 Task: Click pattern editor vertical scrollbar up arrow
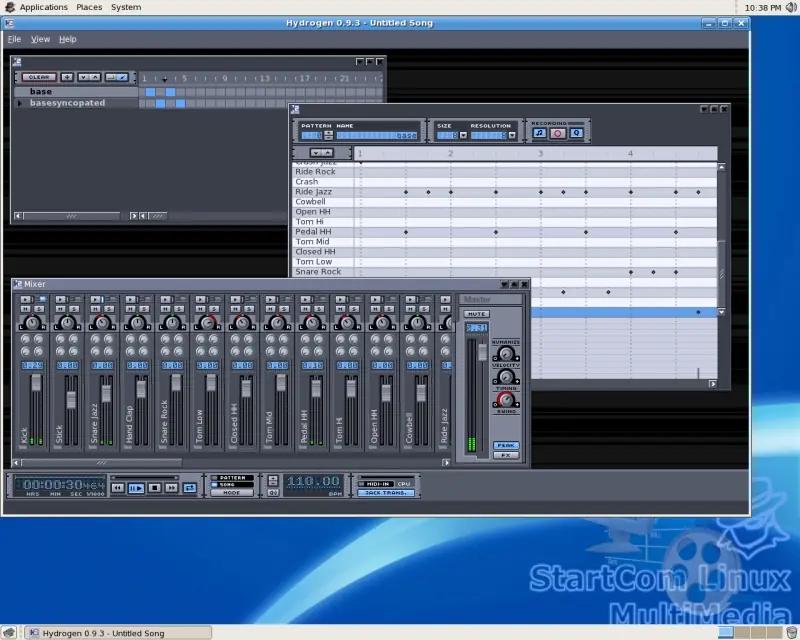tap(721, 167)
